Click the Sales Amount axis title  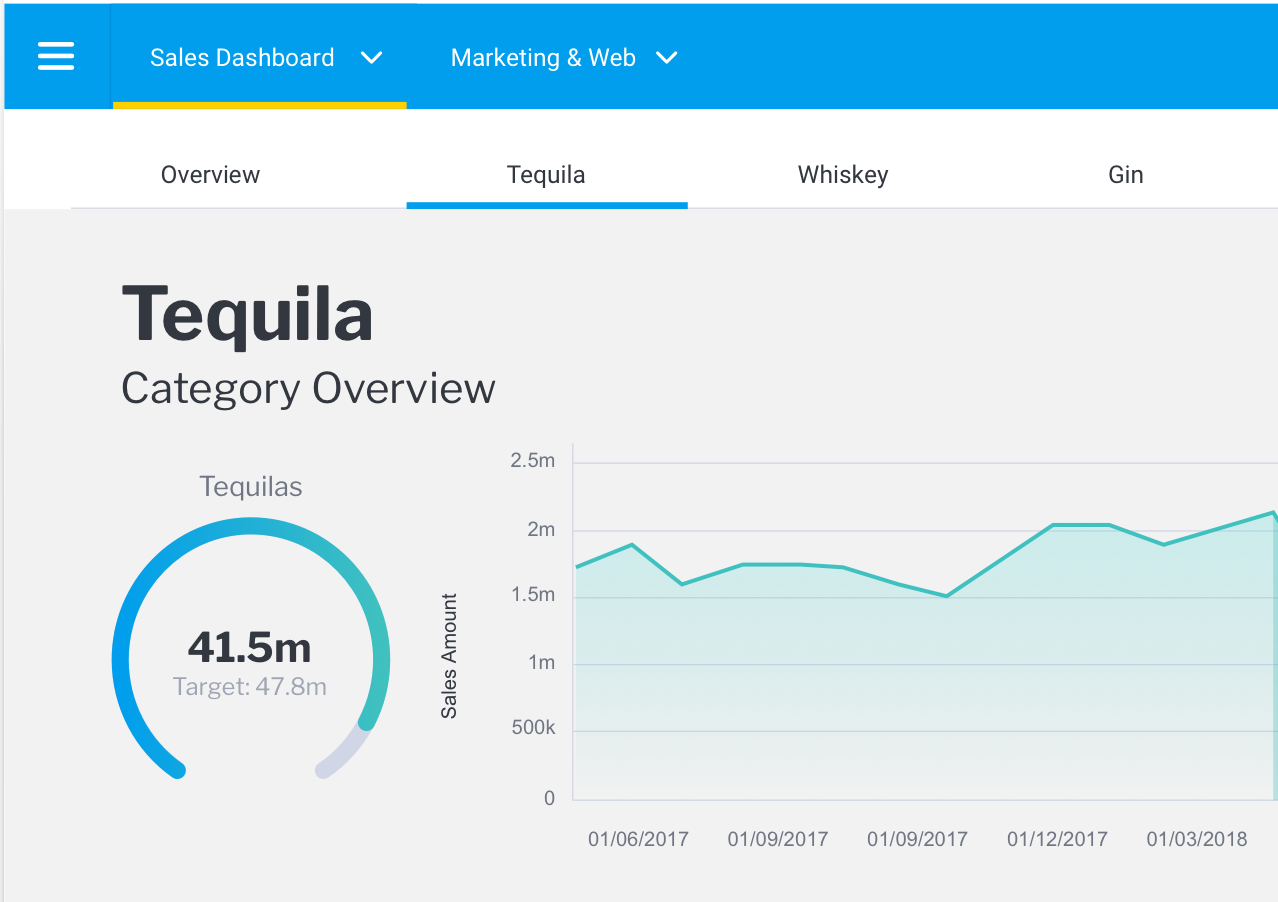tap(449, 656)
